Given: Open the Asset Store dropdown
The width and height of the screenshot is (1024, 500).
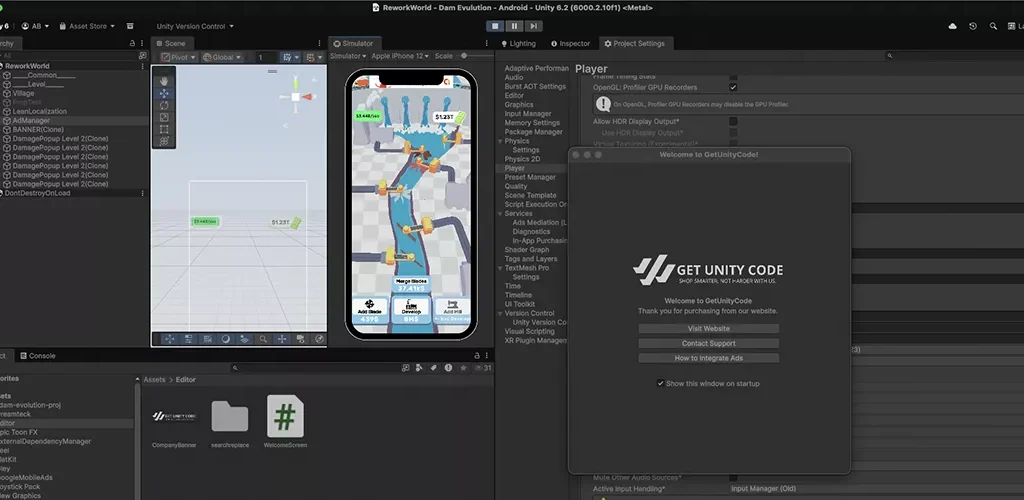Looking at the screenshot, I should click(x=87, y=26).
